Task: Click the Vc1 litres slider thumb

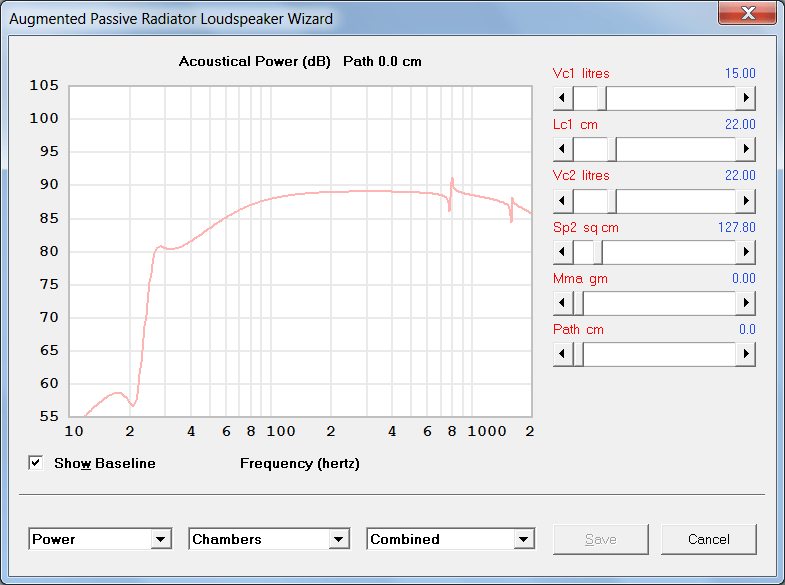Action: 602,98
